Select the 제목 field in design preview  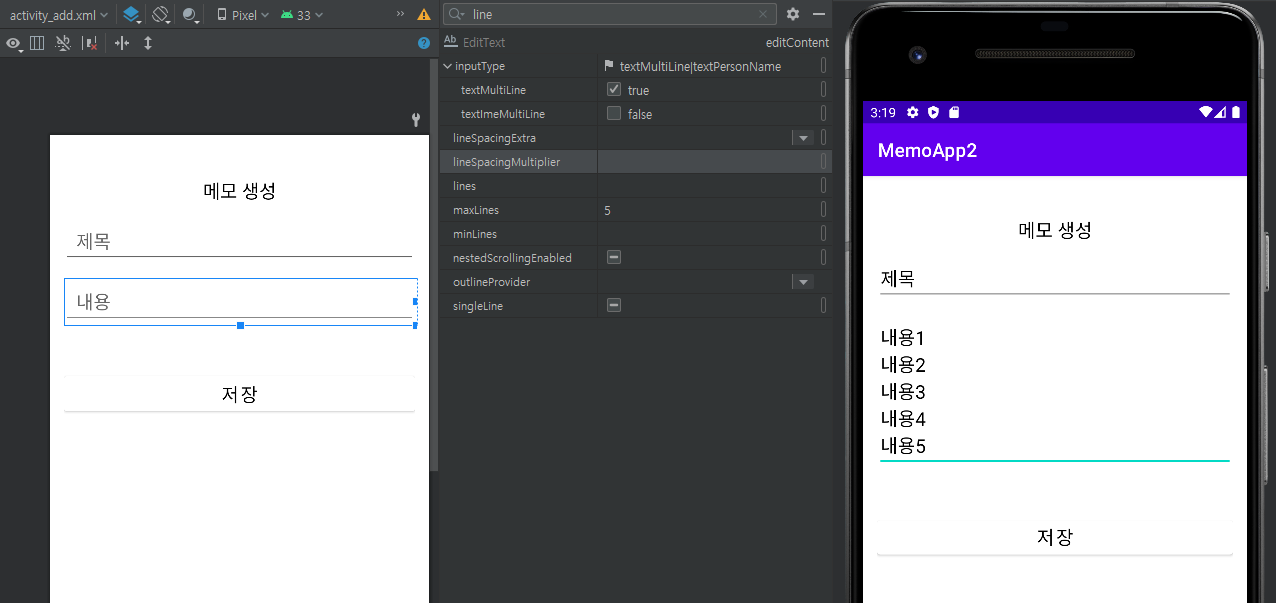[x=239, y=242]
